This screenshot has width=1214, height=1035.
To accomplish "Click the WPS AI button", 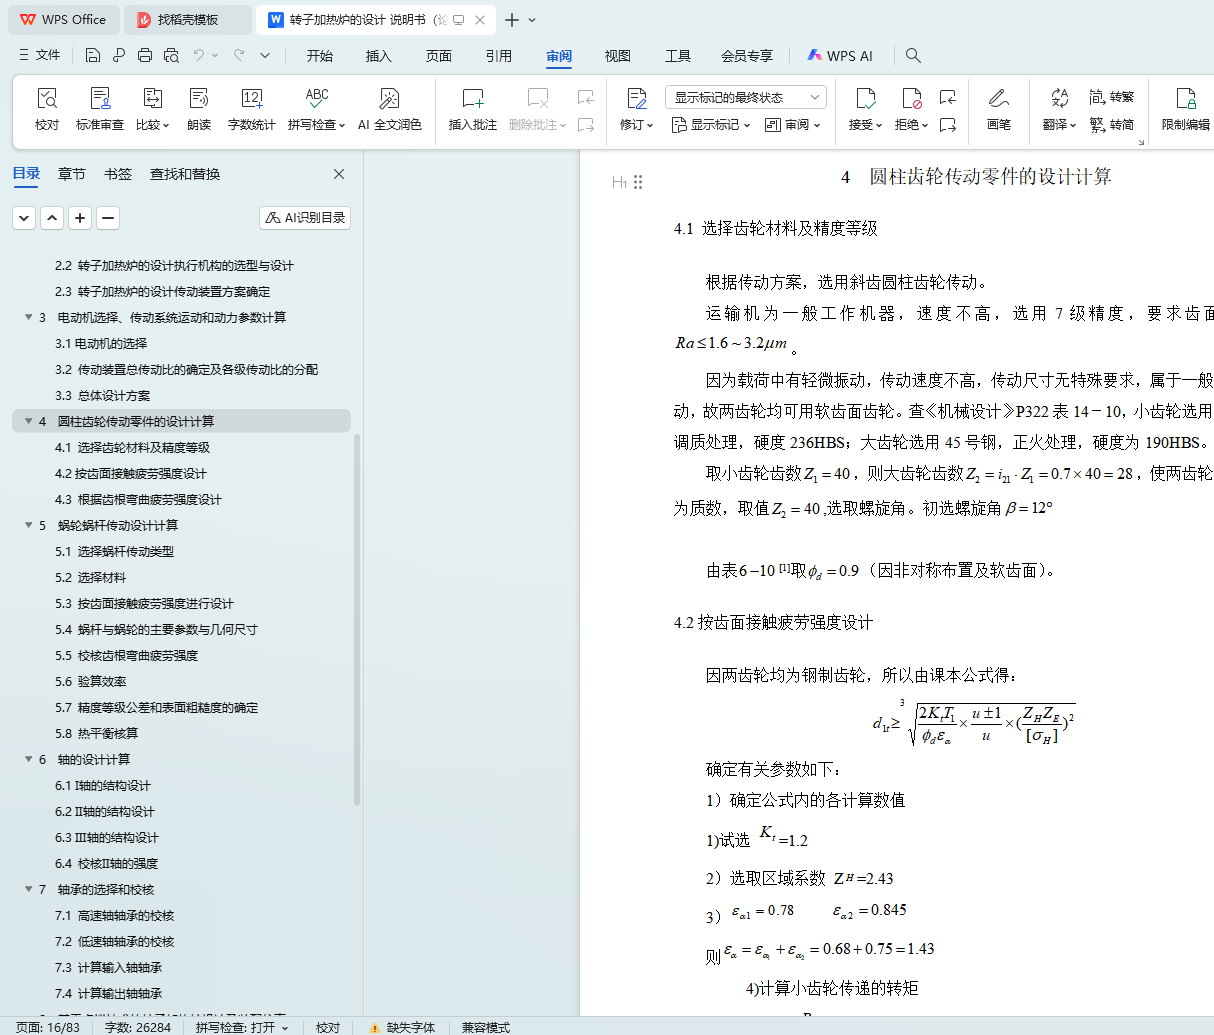I will point(840,56).
